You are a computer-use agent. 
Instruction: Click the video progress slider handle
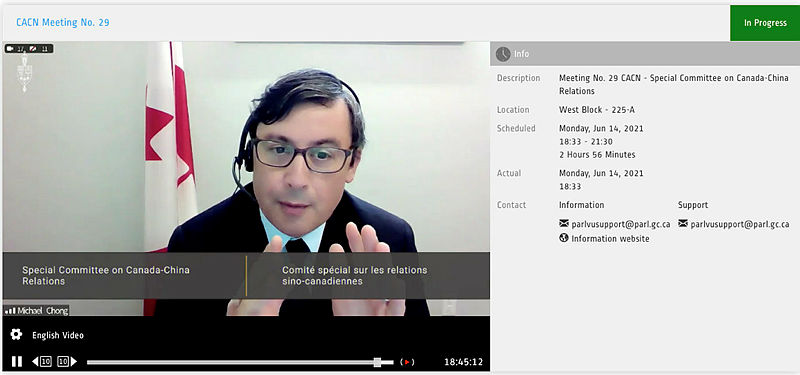378,362
